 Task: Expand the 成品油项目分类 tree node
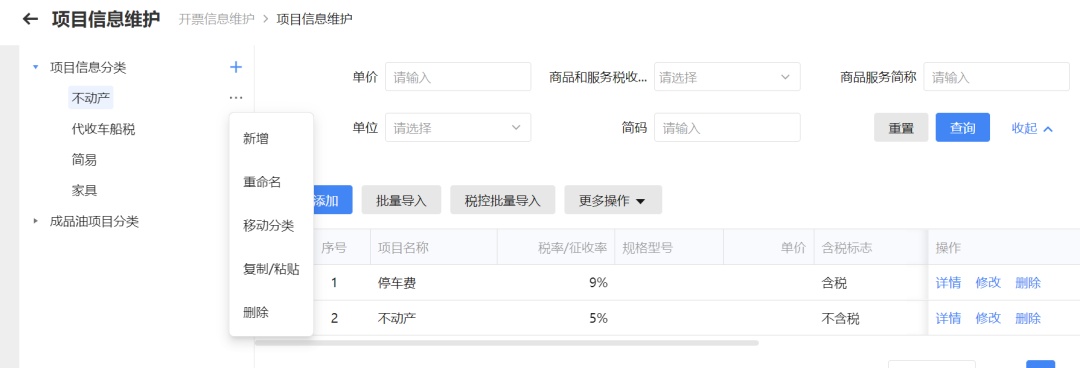pos(36,221)
